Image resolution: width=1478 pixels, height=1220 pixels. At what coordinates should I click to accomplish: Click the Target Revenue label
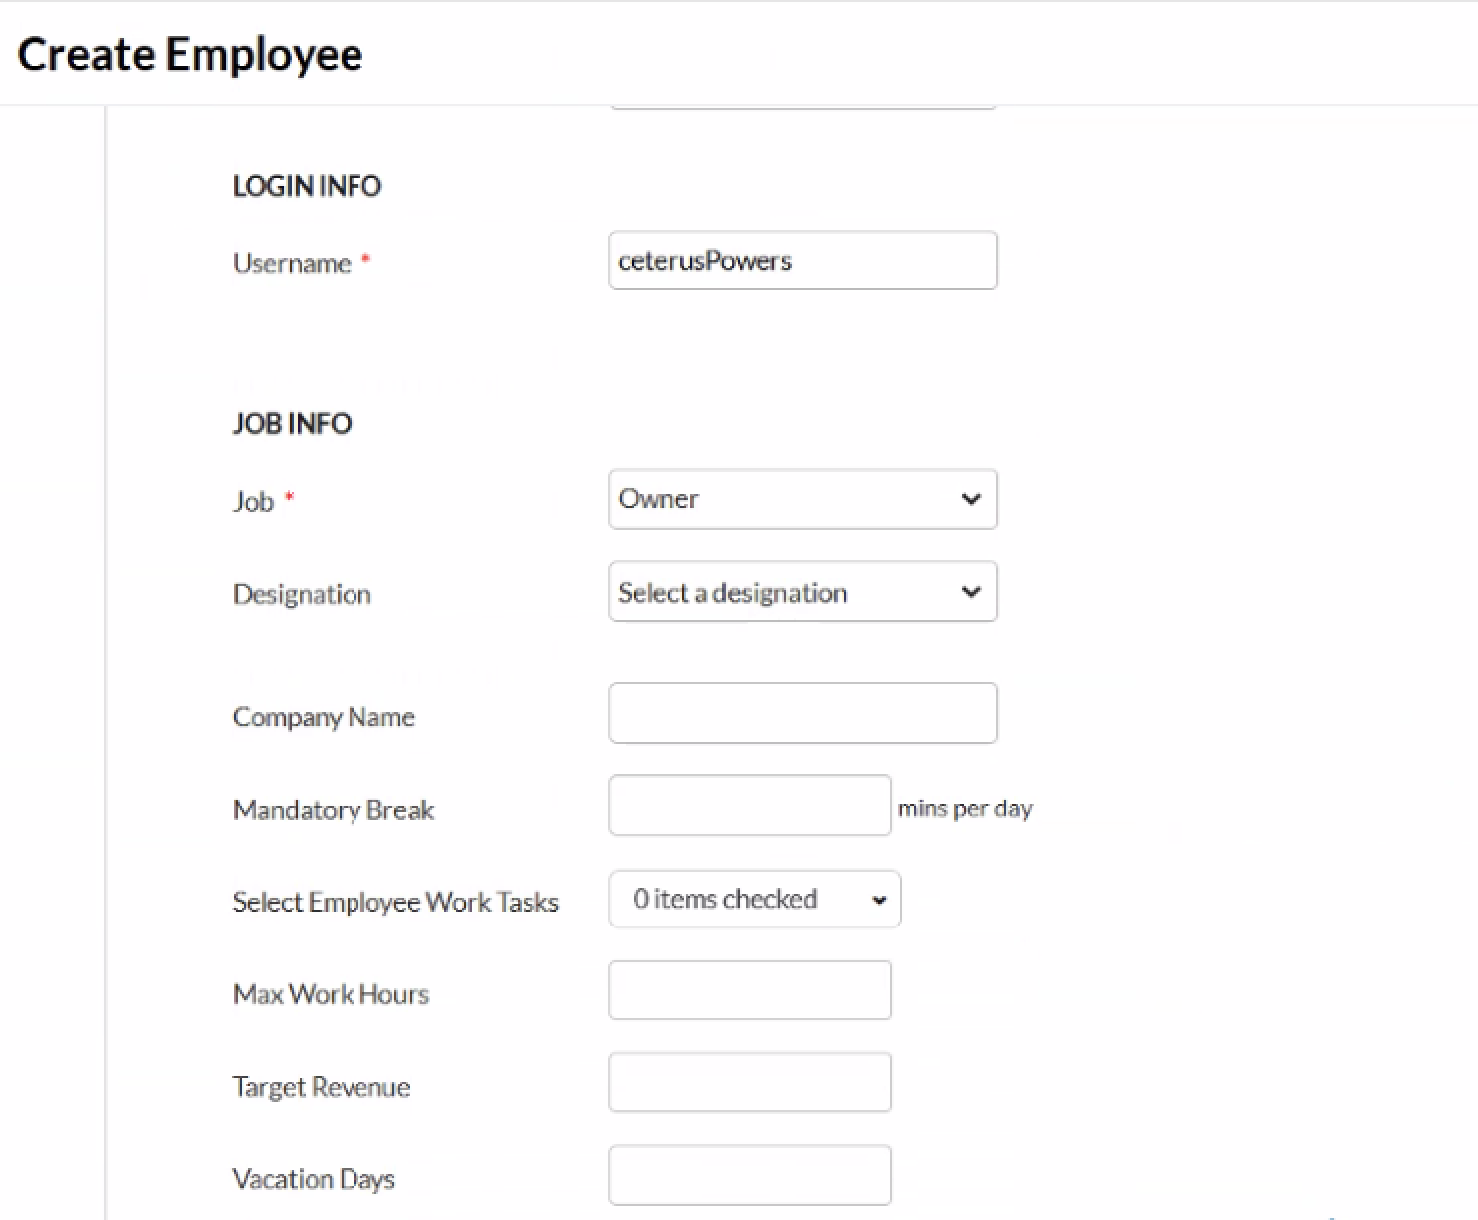(x=322, y=1087)
